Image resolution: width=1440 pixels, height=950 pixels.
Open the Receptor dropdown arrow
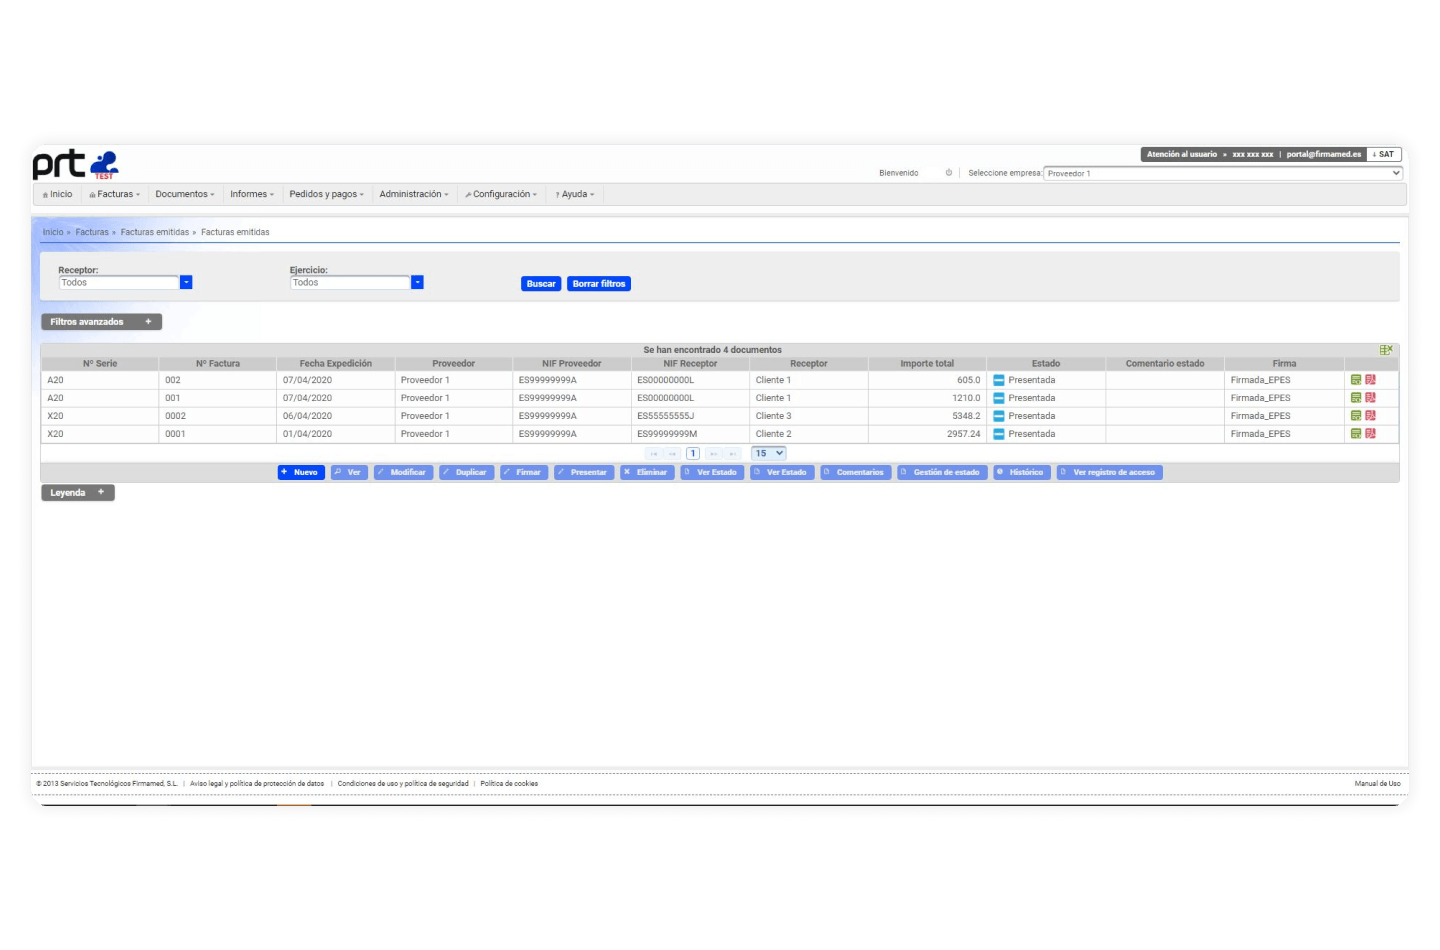coord(186,283)
